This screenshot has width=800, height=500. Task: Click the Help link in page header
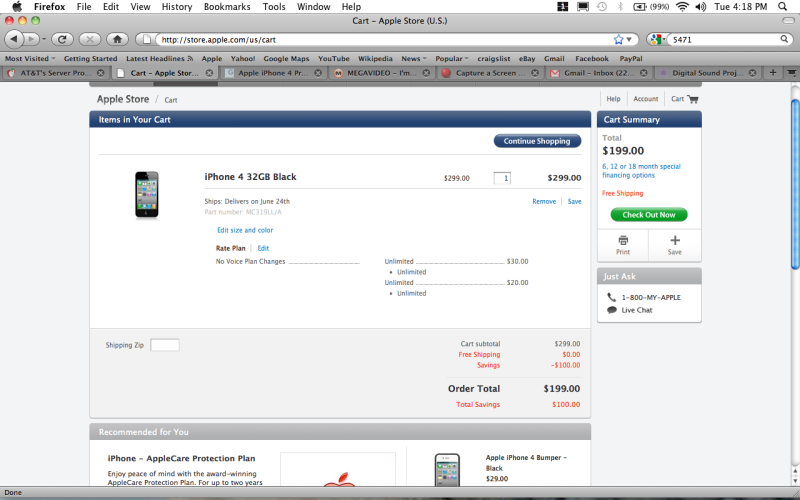(x=613, y=99)
